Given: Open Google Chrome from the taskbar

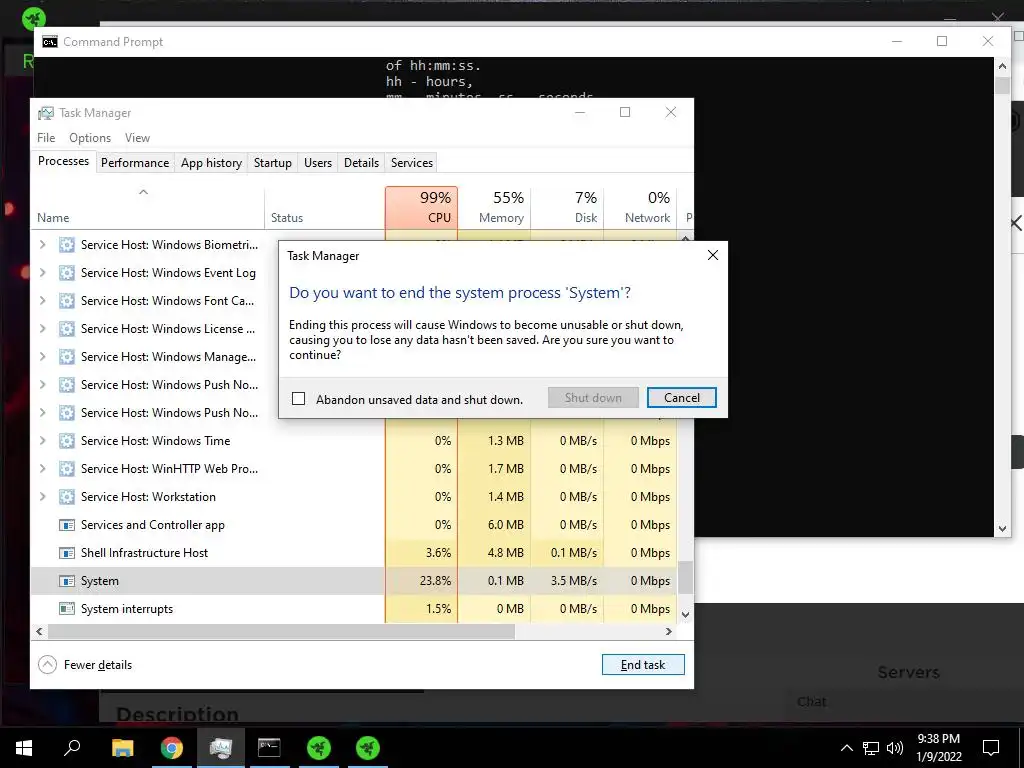Looking at the screenshot, I should point(172,748).
